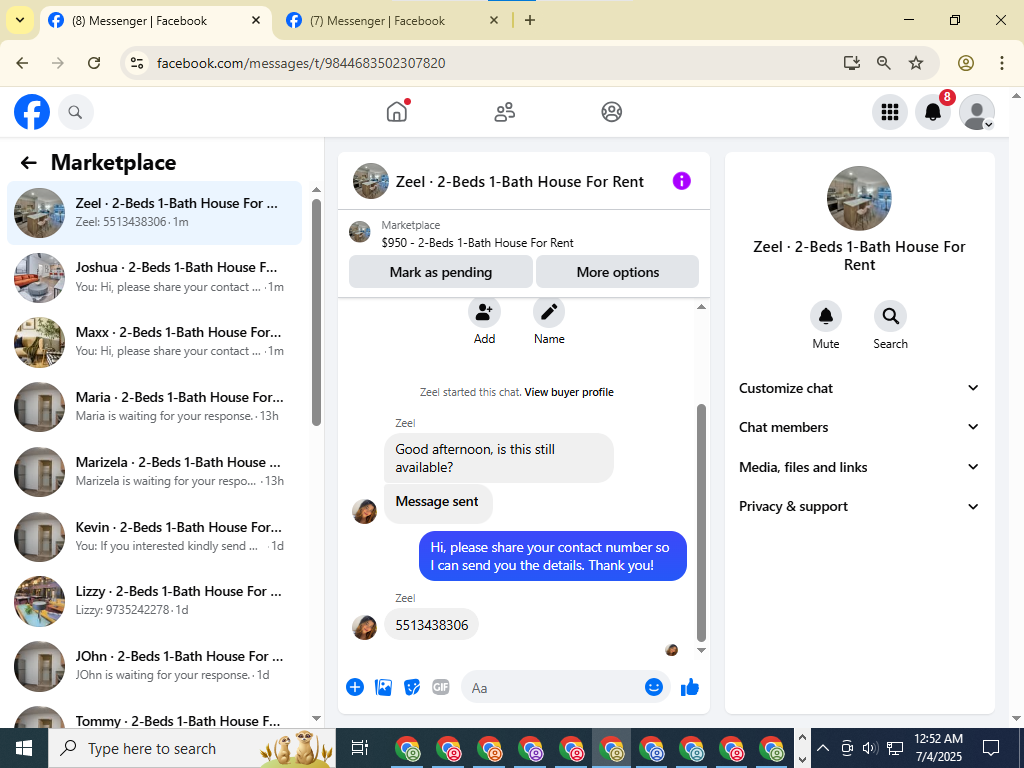Open notifications bell with 8 badge
Screen dimensions: 1024x768
coord(933,112)
